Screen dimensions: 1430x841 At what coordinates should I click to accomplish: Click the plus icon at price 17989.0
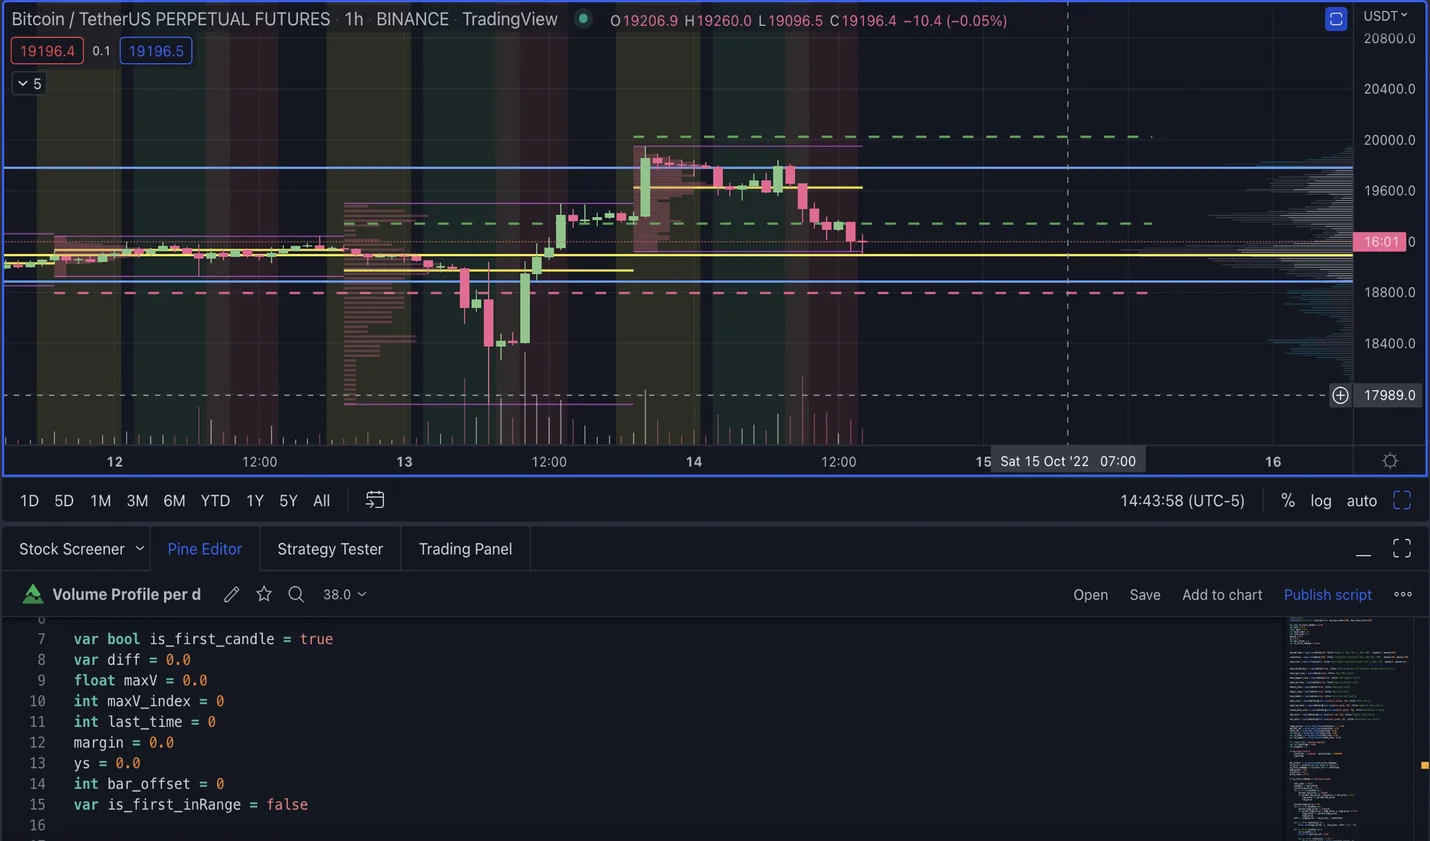[1340, 395]
